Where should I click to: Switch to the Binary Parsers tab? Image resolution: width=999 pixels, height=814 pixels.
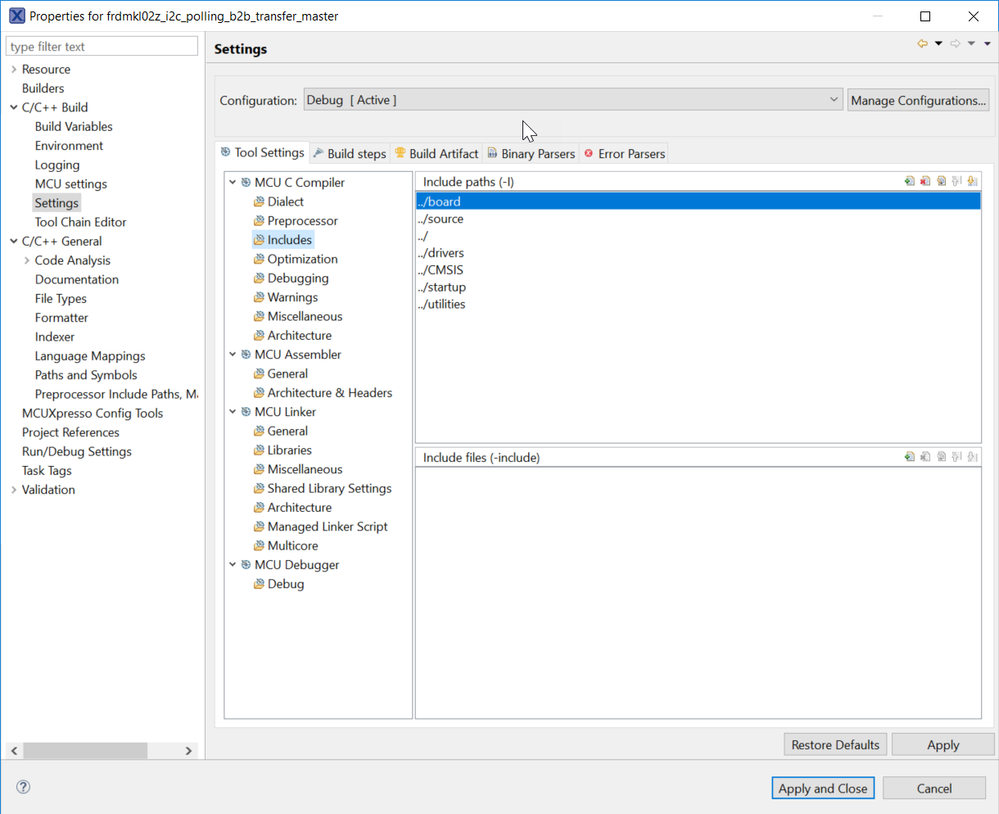531,154
